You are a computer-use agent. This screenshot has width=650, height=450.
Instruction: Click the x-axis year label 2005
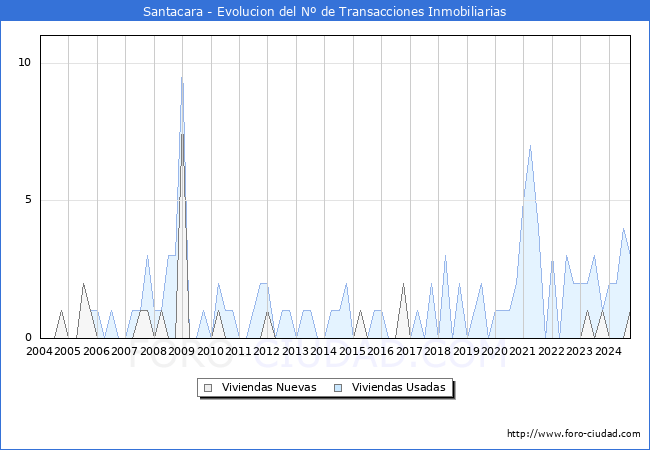[x=68, y=351]
